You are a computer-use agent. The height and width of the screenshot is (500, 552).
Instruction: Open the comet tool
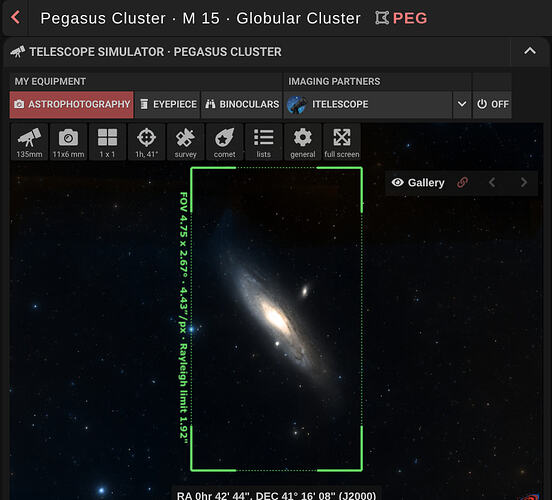pos(225,142)
